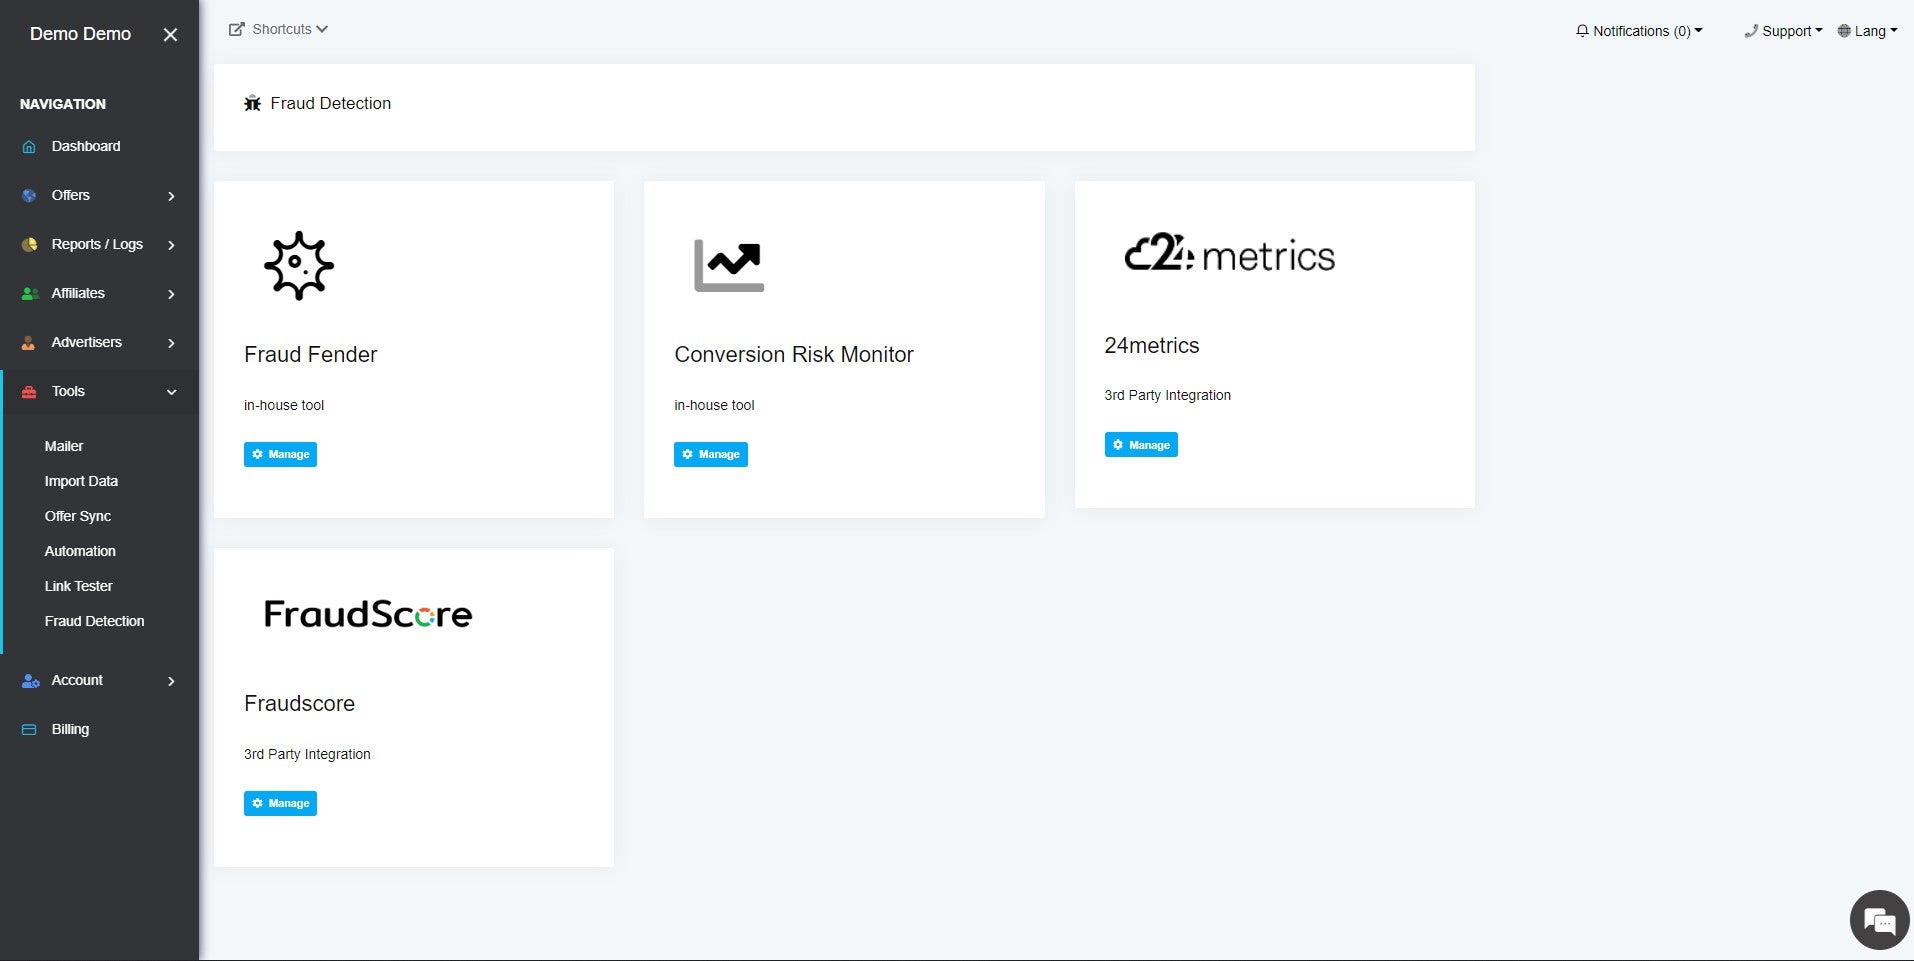Go to Automation in the sidebar
Image resolution: width=1914 pixels, height=961 pixels.
pos(80,551)
